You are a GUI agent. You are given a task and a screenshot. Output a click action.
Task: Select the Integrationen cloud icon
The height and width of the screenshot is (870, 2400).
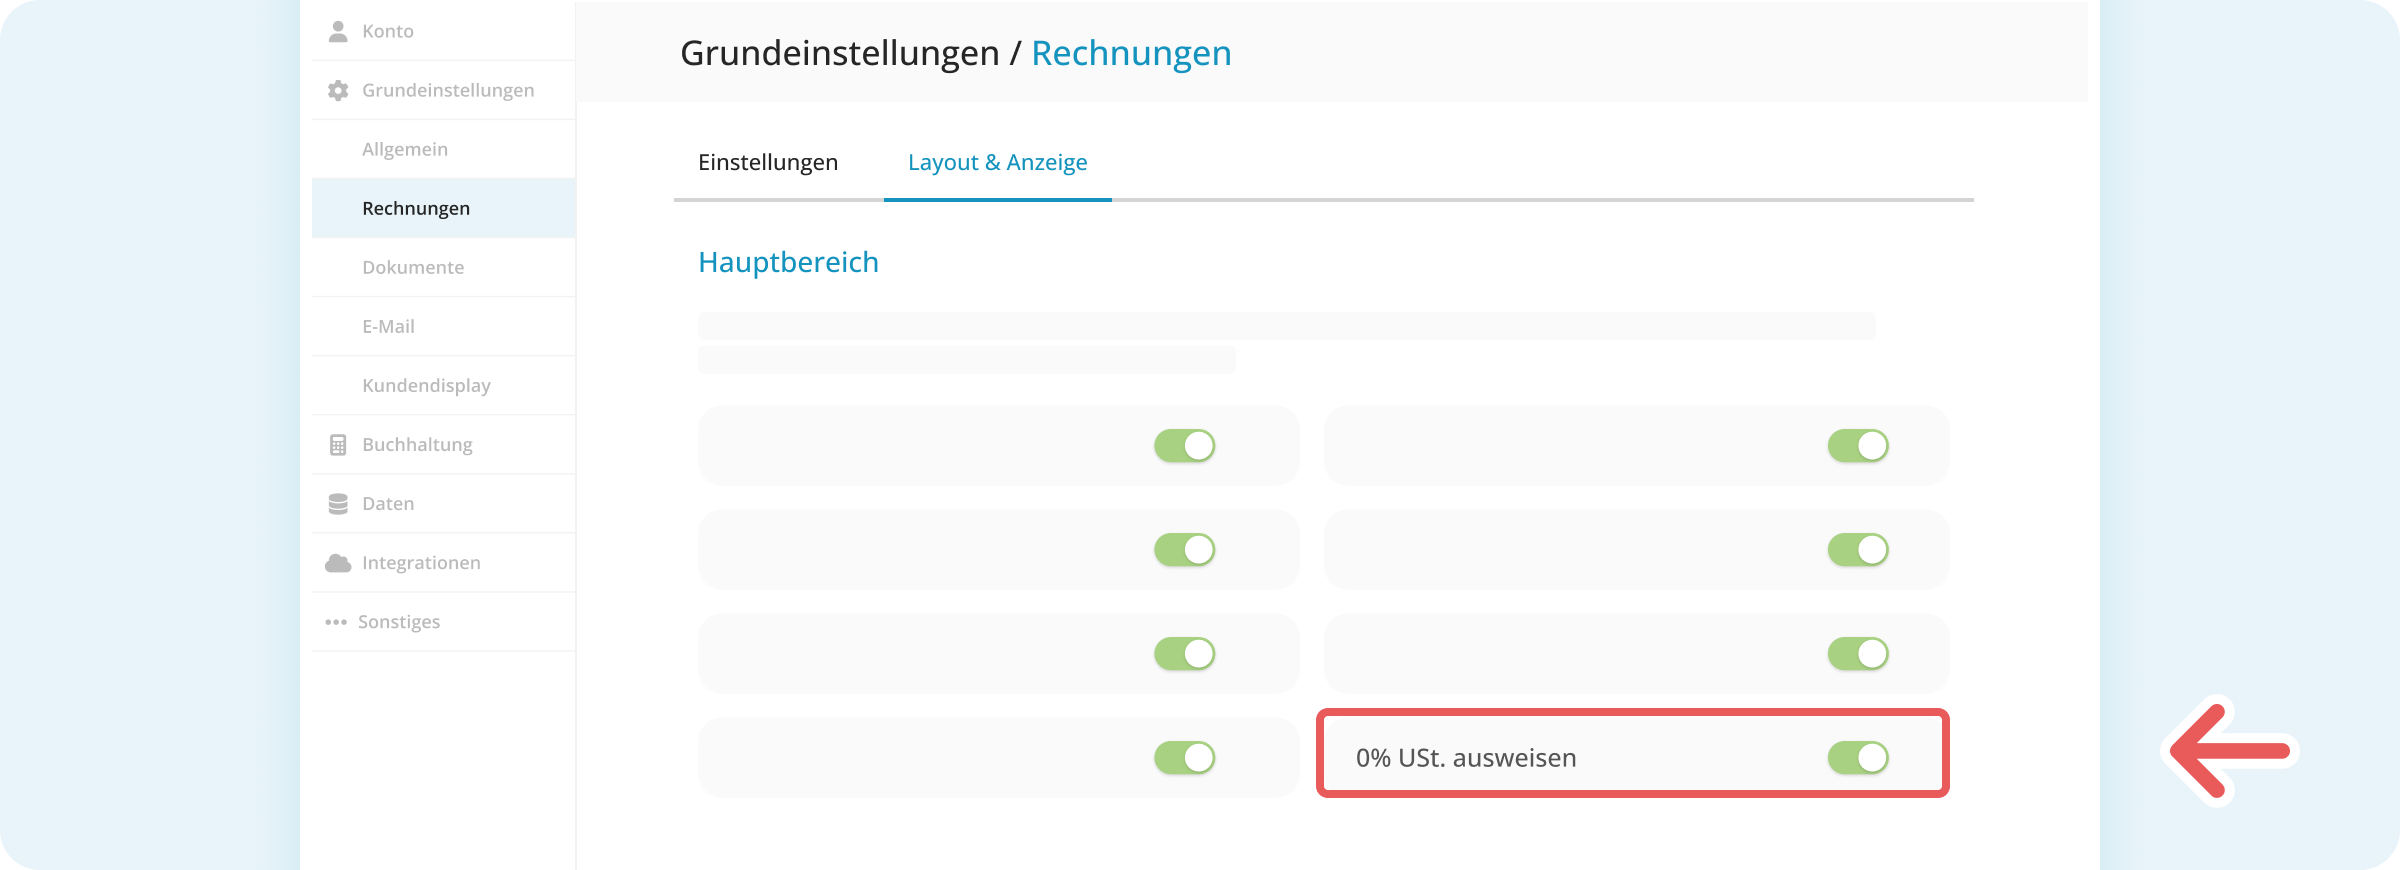pos(338,562)
